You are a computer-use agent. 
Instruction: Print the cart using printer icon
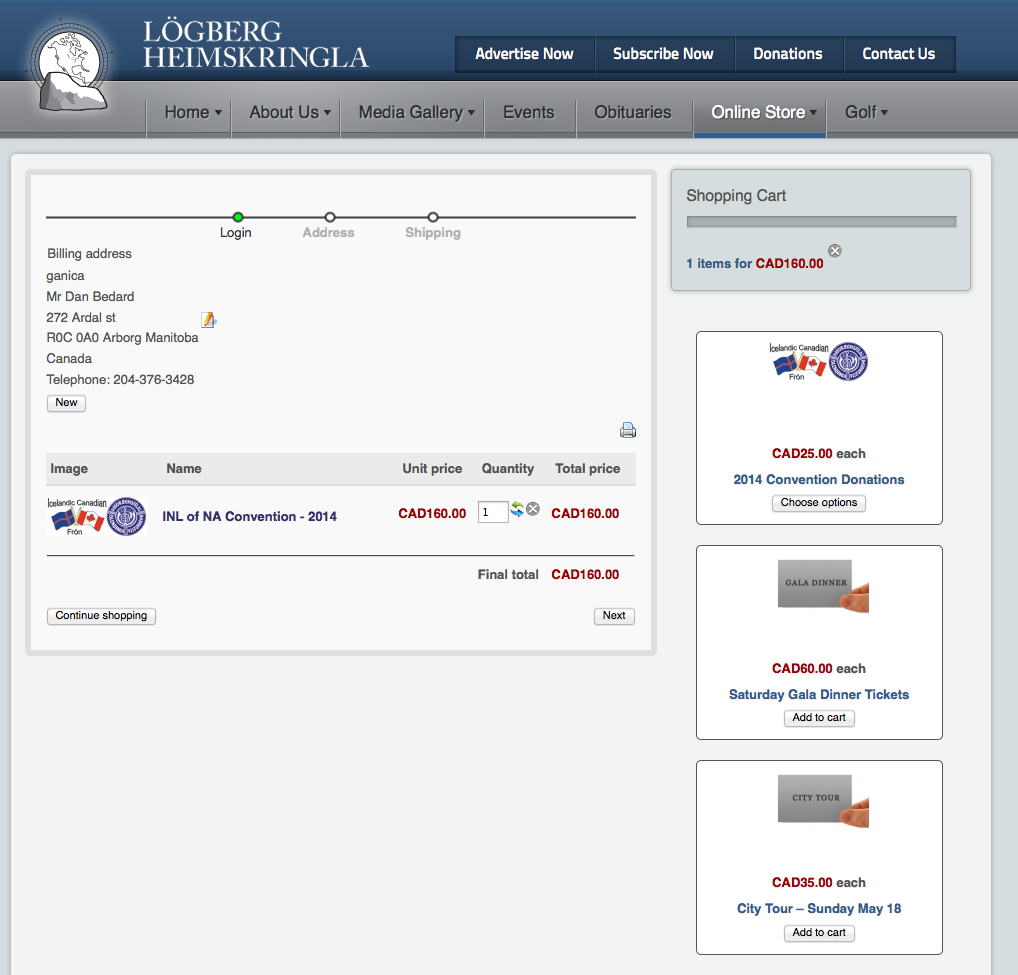[628, 430]
